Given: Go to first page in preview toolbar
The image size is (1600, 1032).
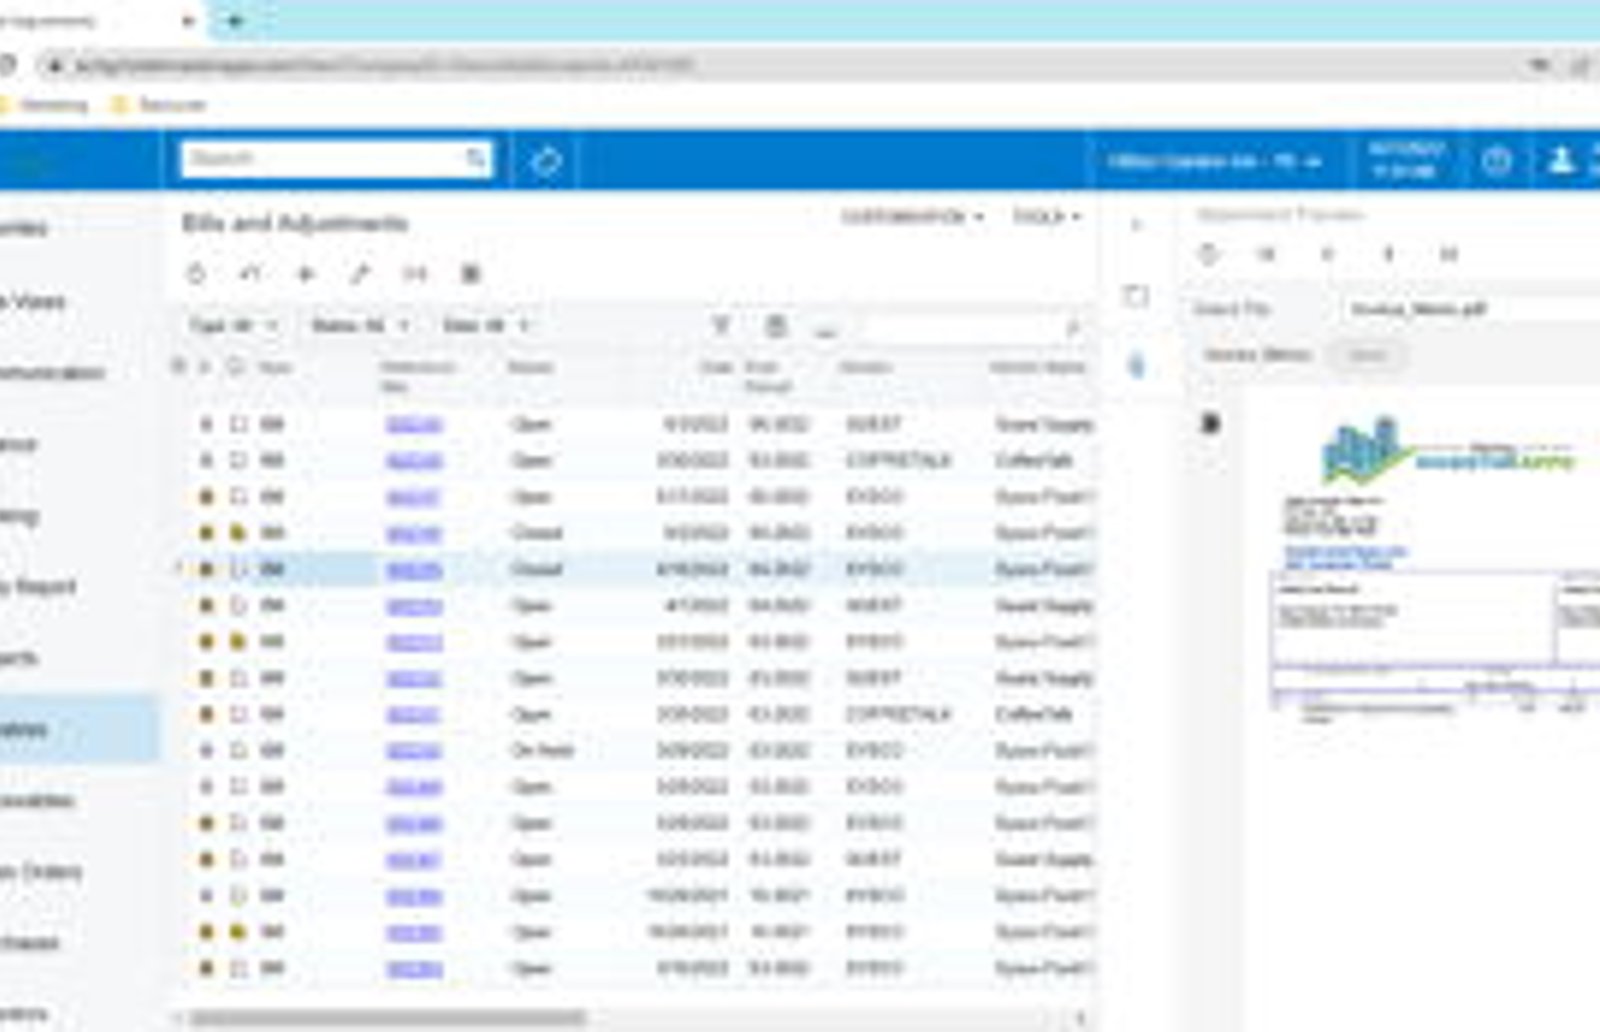Looking at the screenshot, I should pos(1266,254).
